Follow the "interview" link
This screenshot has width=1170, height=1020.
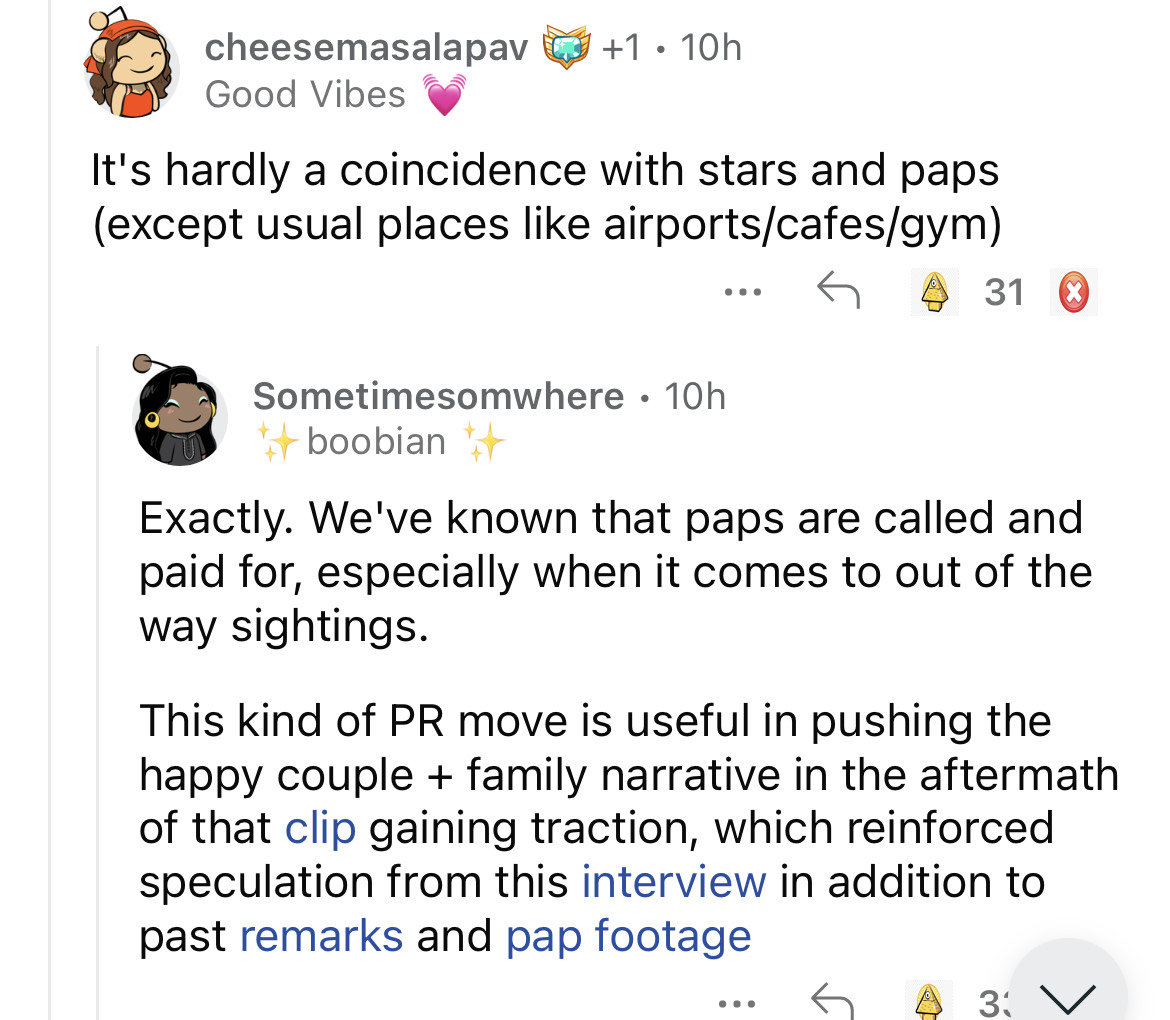673,882
